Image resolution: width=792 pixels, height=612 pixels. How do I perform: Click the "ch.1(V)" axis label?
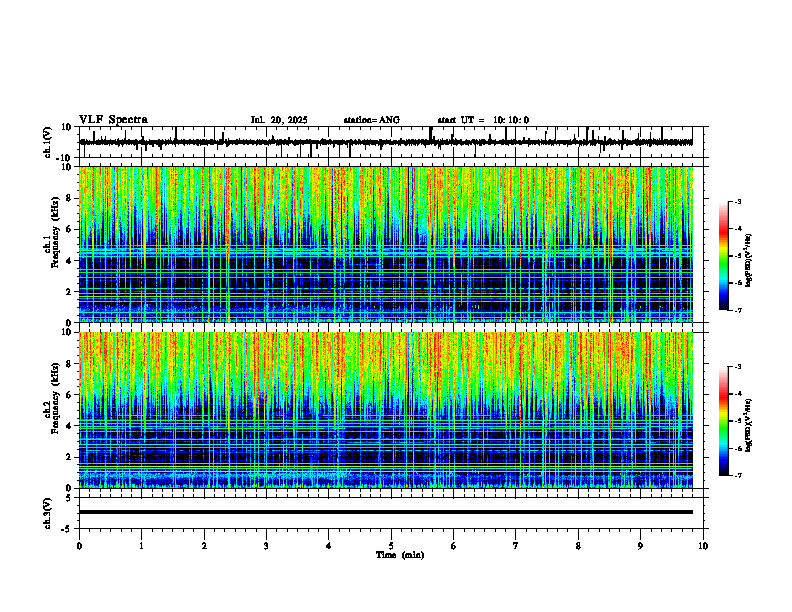coord(48,142)
